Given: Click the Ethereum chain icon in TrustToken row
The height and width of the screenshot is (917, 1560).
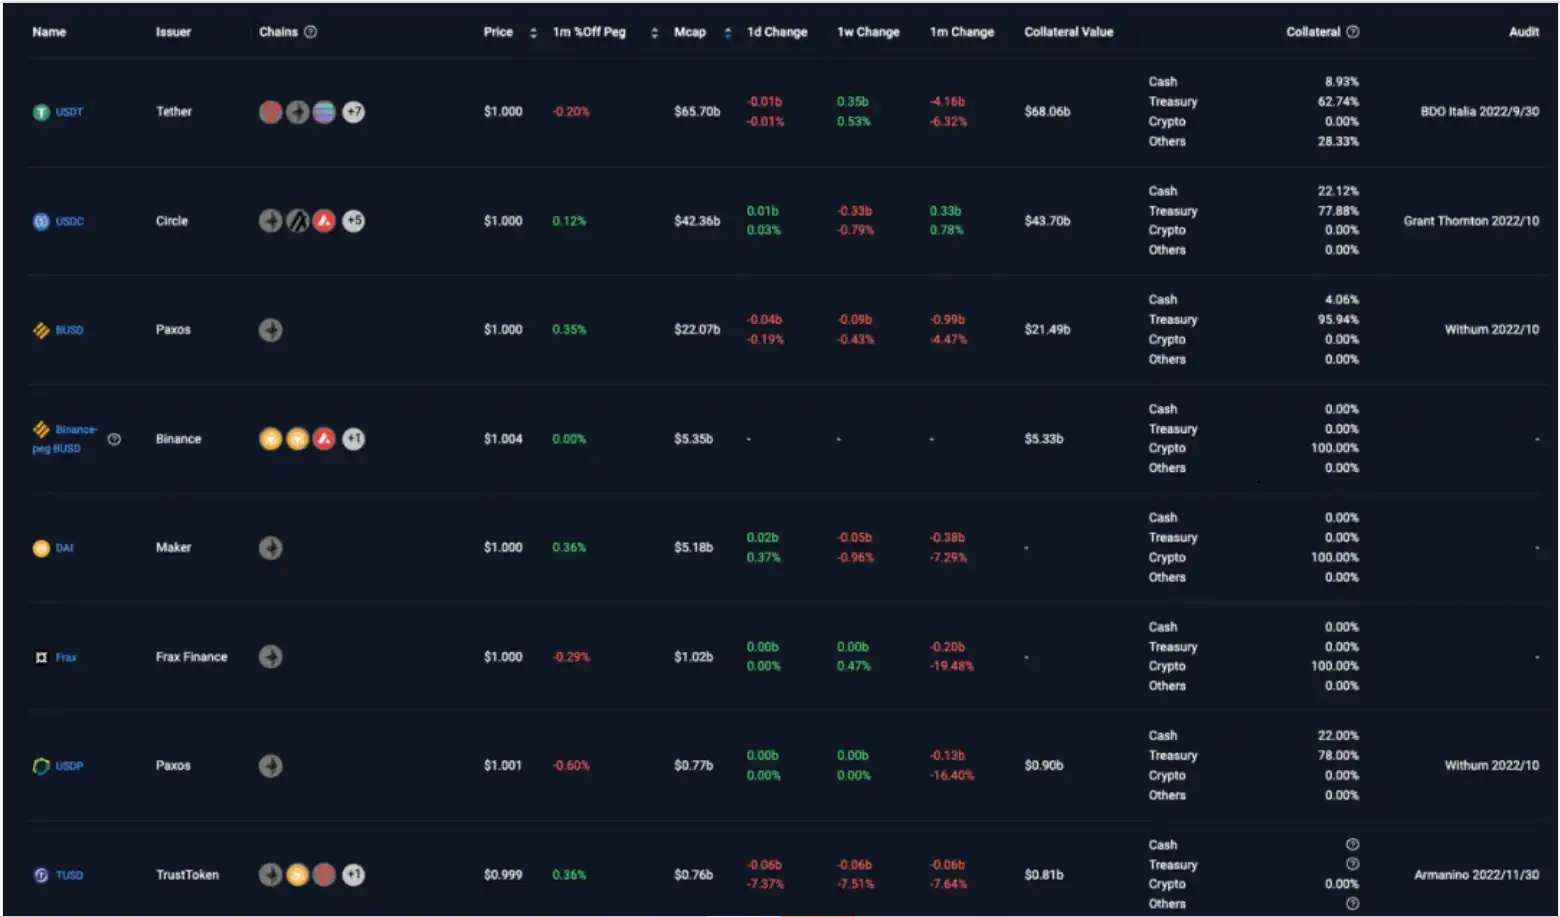Looking at the screenshot, I should pos(270,875).
